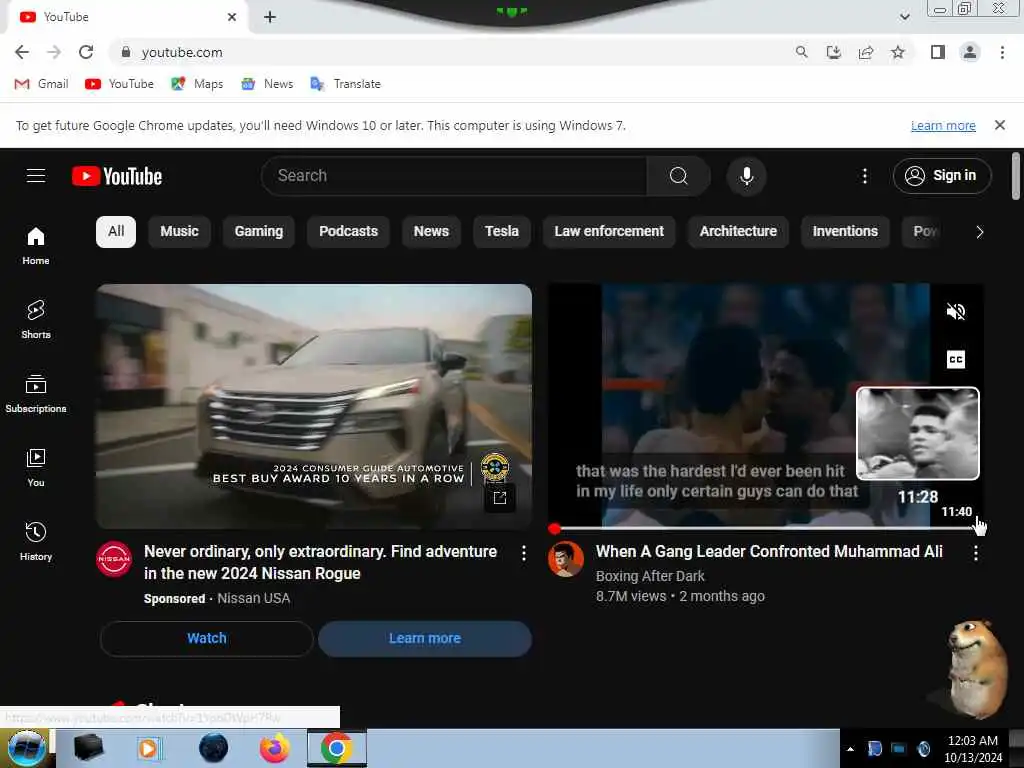Viewport: 1024px width, 768px height.
Task: Select the Inventions filter chip
Action: (845, 232)
